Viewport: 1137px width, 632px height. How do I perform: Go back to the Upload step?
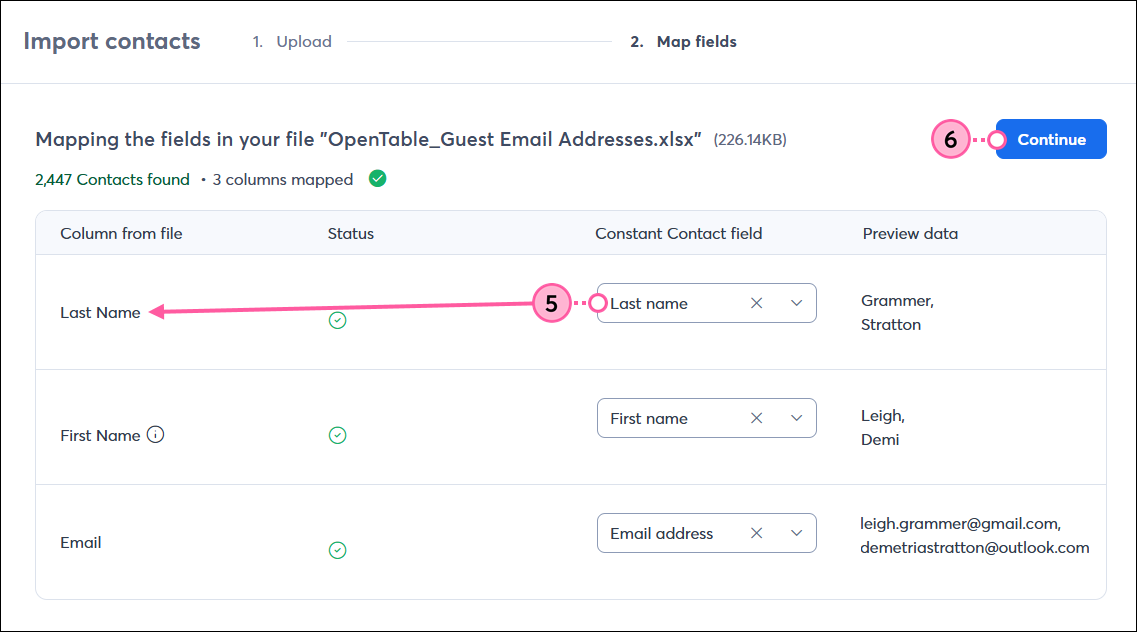(292, 42)
